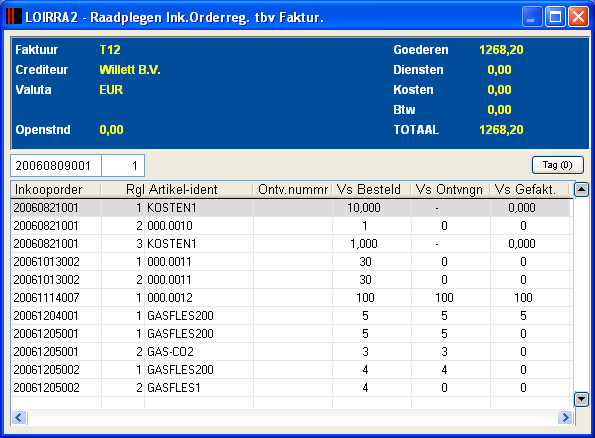Minimize the LOIRRA2 window
Viewport: 595px width, 438px height.
pos(532,17)
